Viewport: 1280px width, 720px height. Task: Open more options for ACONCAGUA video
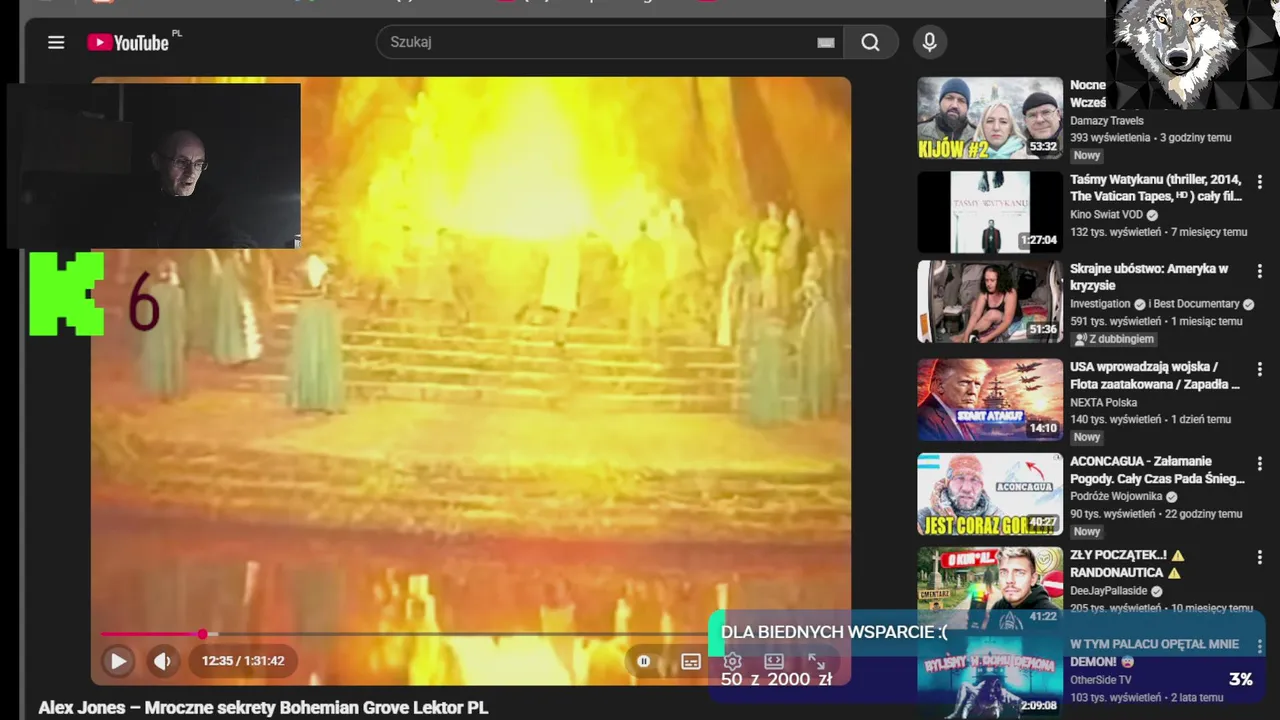coord(1259,464)
